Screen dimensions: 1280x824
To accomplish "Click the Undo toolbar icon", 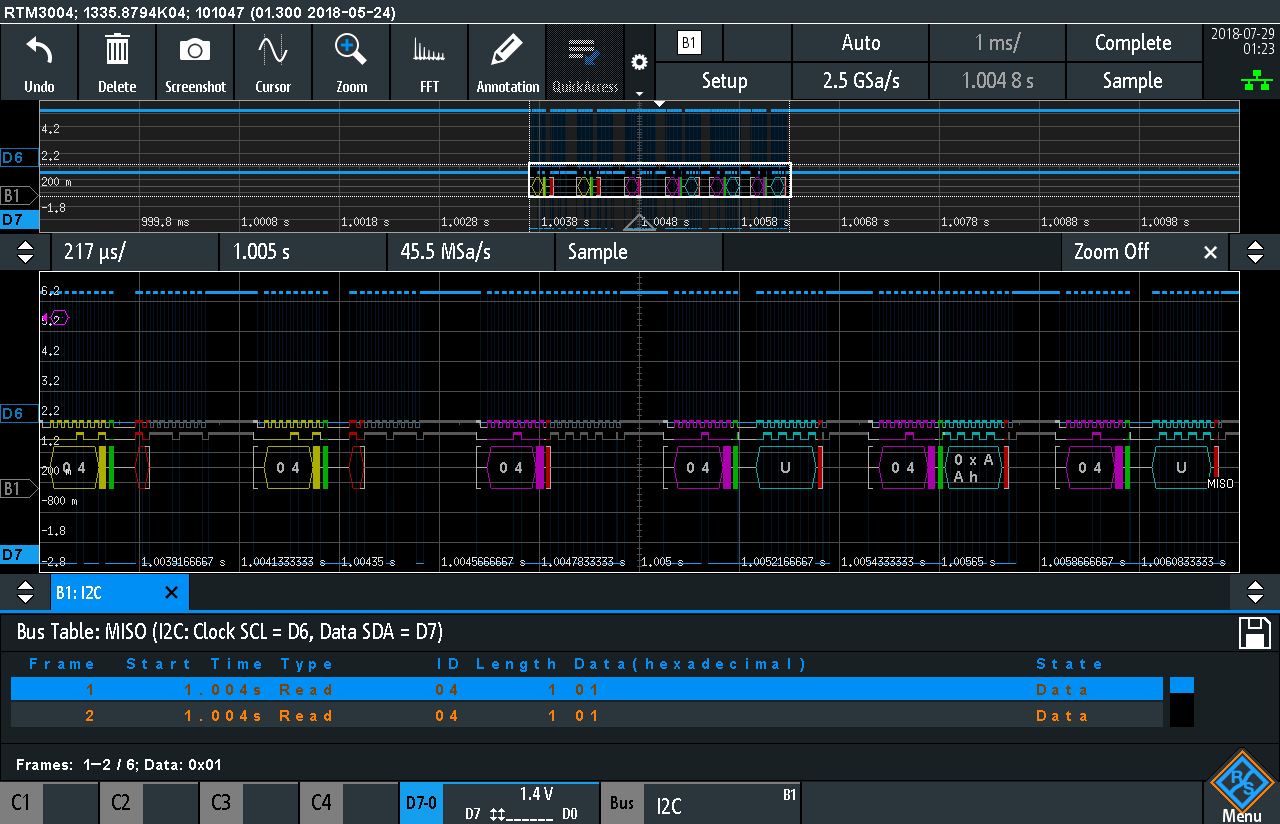I will 39,62.
